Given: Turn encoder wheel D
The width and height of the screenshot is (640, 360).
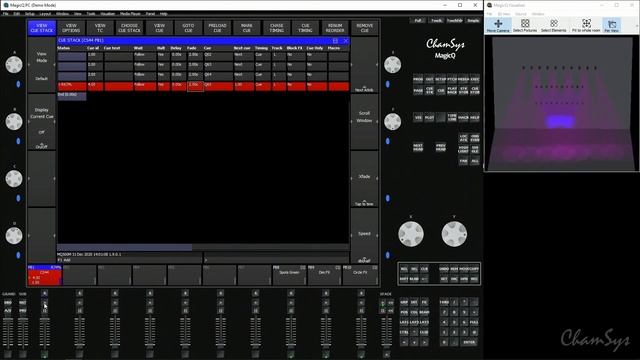Looking at the screenshot, I should click(14, 236).
